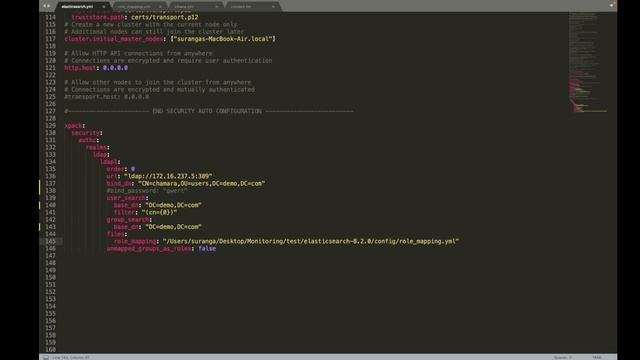Screen dimensions: 640x360
Task: Click the base_dn value on line 140
Action: (173, 205)
